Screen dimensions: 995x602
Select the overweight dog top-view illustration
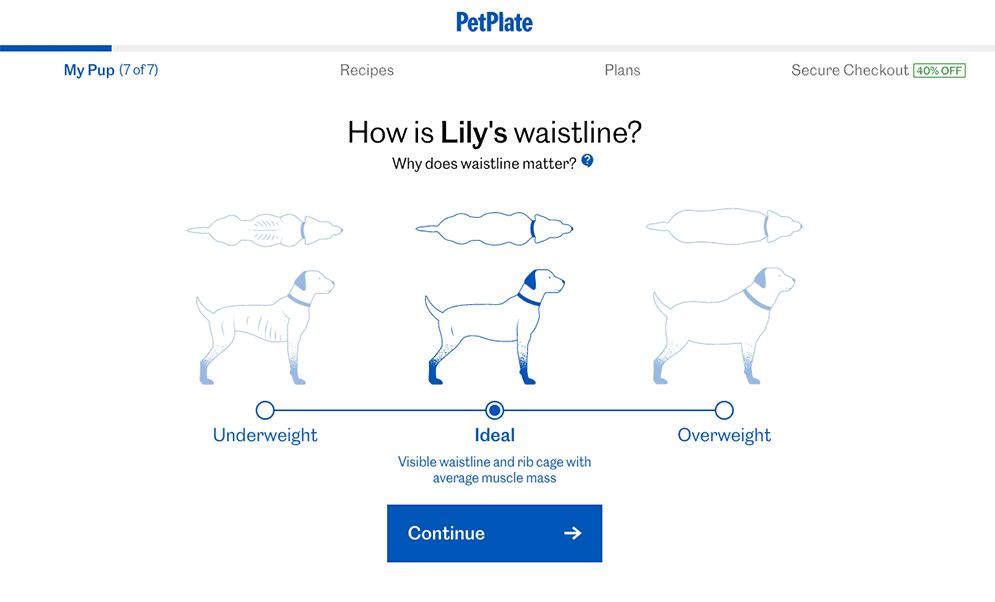pos(724,226)
